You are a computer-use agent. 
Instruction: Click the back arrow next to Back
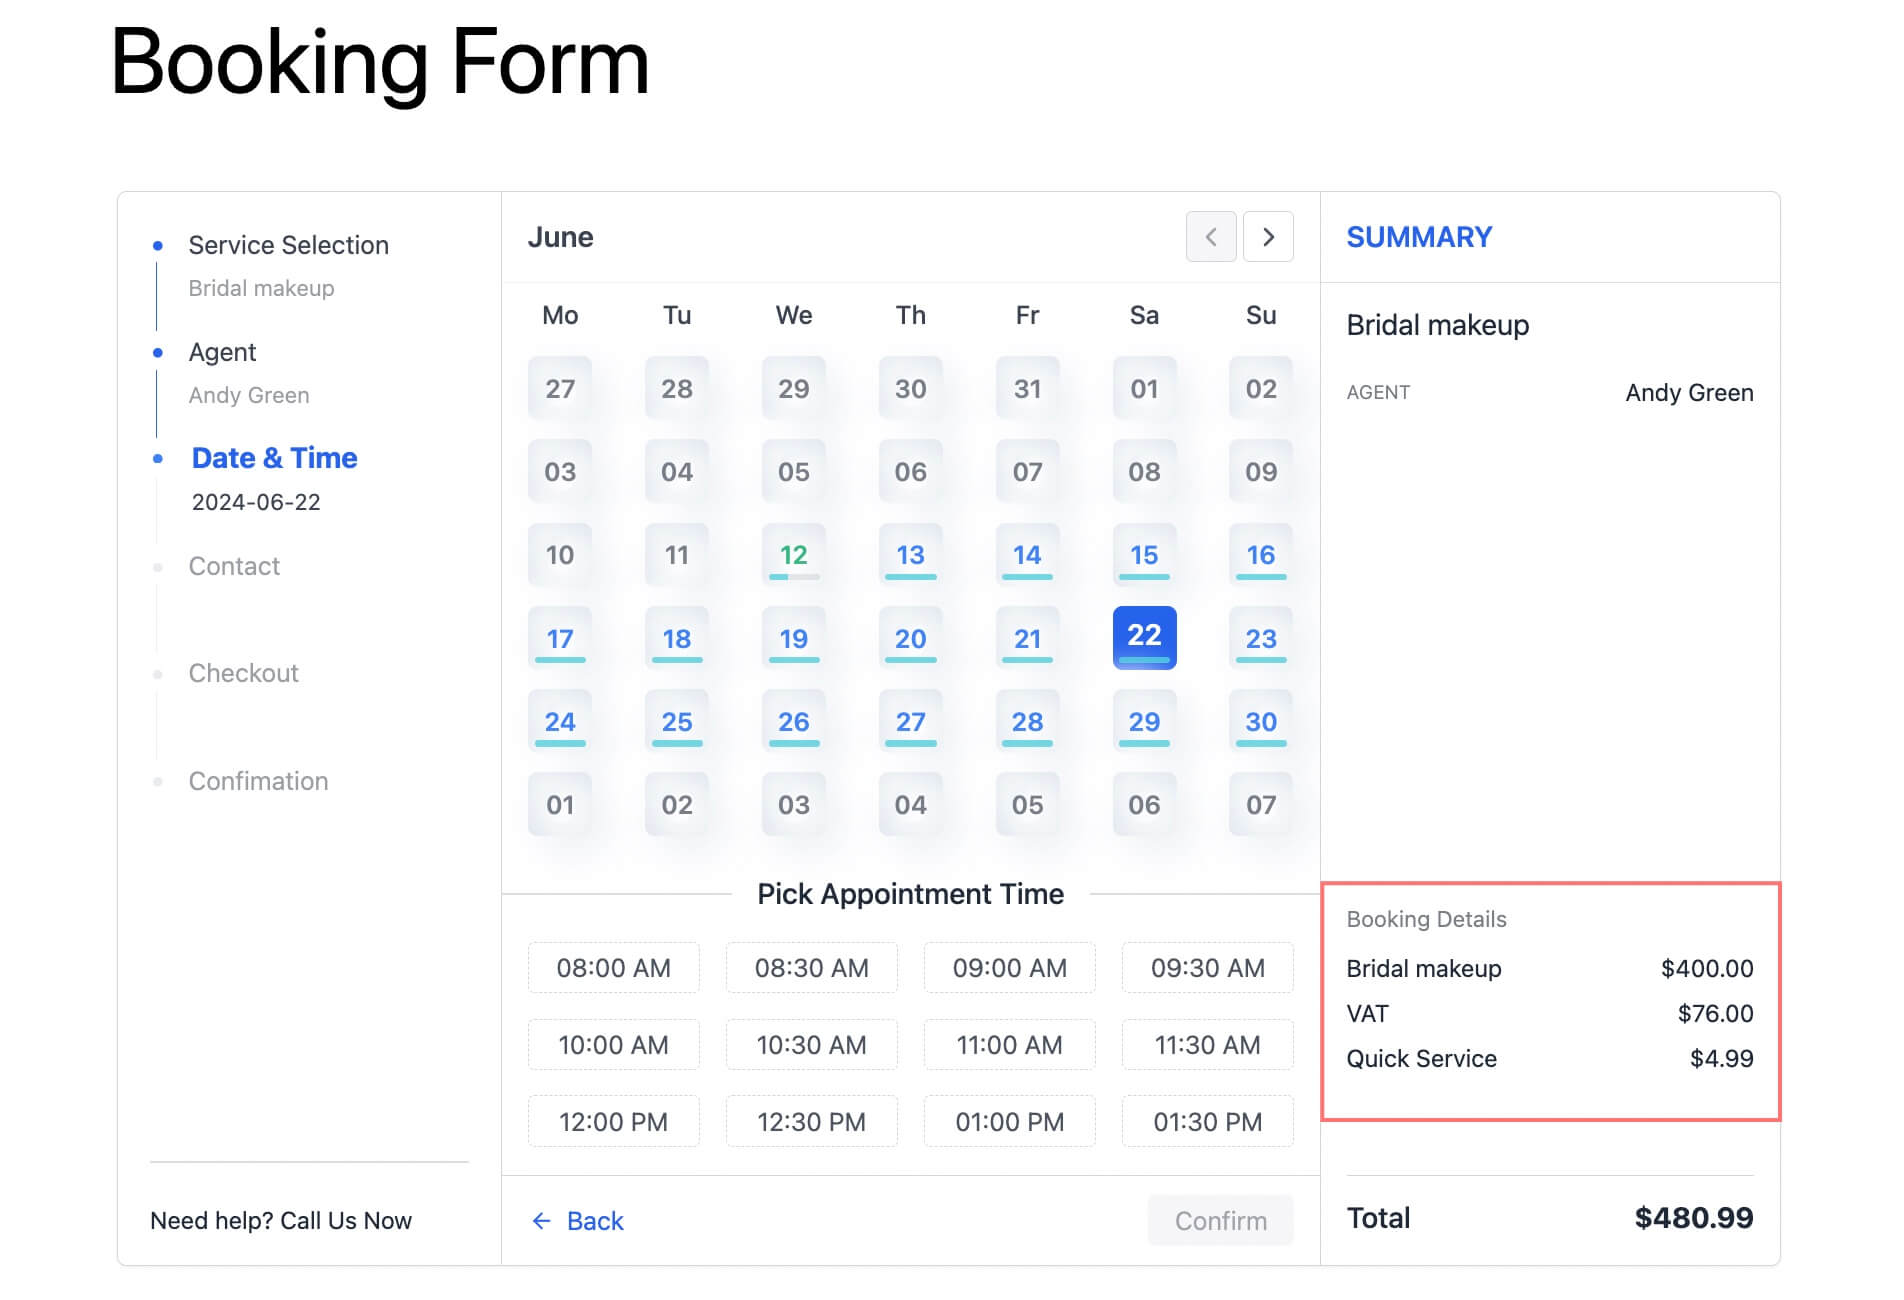(x=541, y=1221)
